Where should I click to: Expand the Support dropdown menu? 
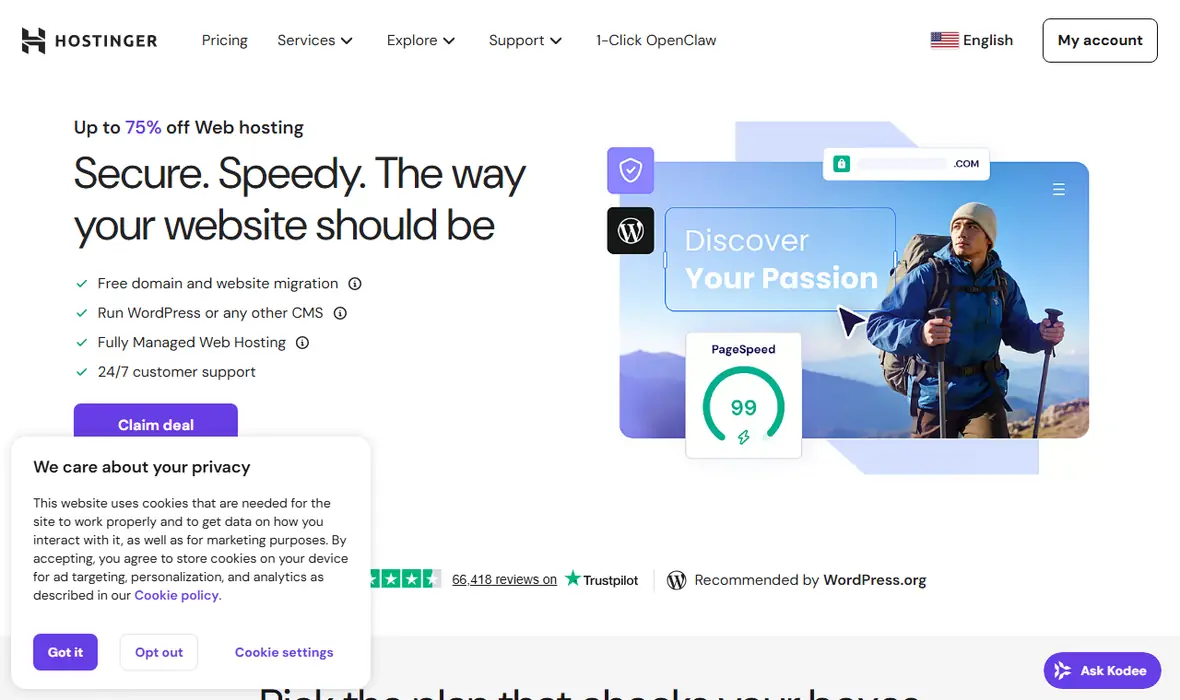pyautogui.click(x=525, y=41)
